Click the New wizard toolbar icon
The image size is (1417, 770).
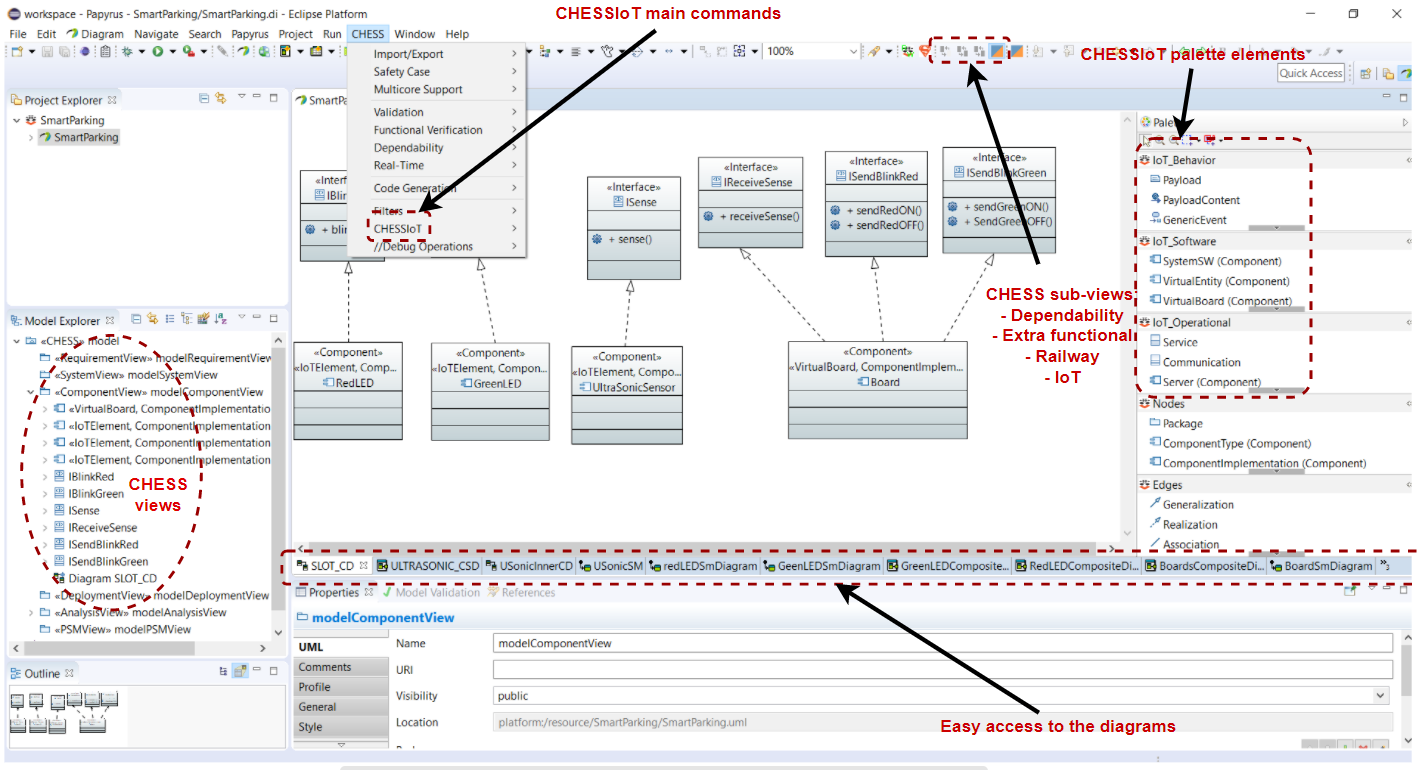[16, 51]
